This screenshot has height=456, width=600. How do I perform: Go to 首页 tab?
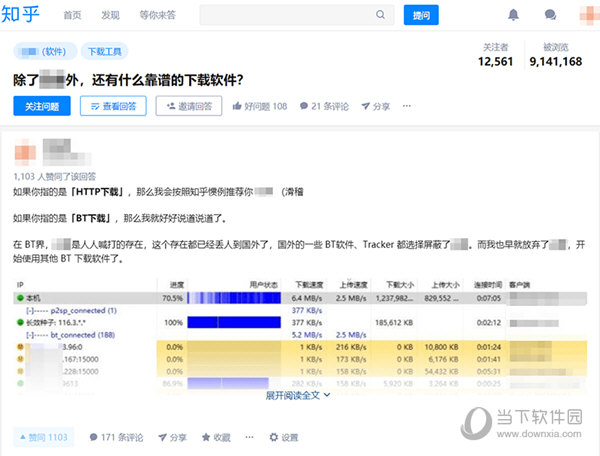click(x=72, y=15)
